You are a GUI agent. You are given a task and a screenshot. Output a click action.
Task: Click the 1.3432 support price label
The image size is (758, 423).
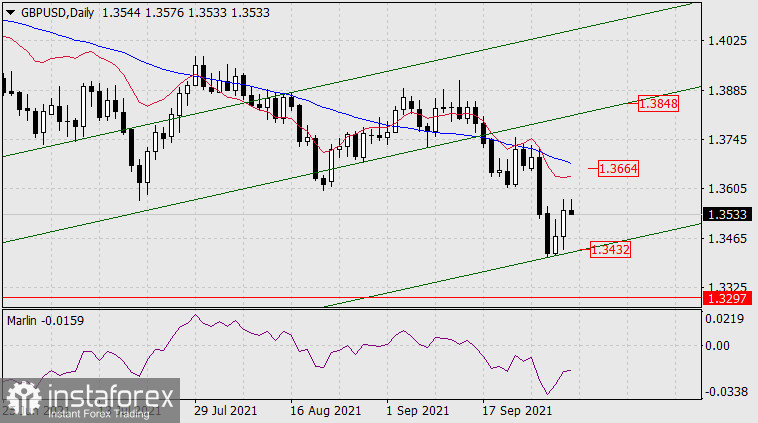[x=610, y=250]
